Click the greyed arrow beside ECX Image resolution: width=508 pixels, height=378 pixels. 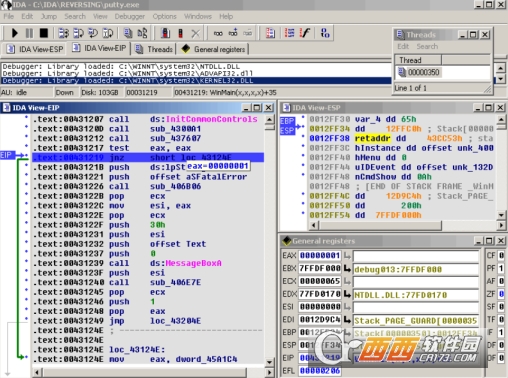(347, 281)
